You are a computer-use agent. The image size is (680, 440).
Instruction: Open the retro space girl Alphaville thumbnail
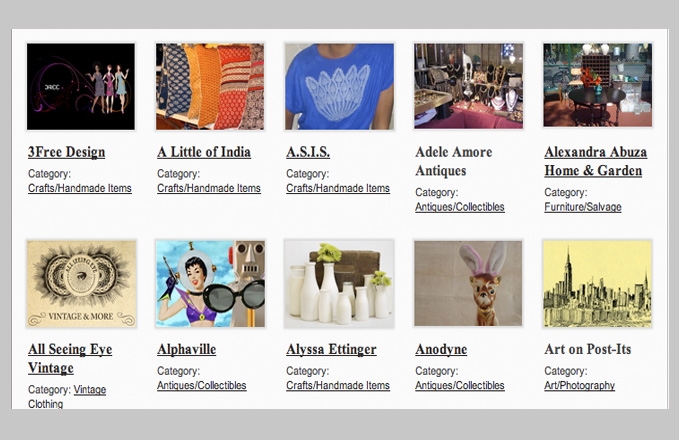[210, 284]
